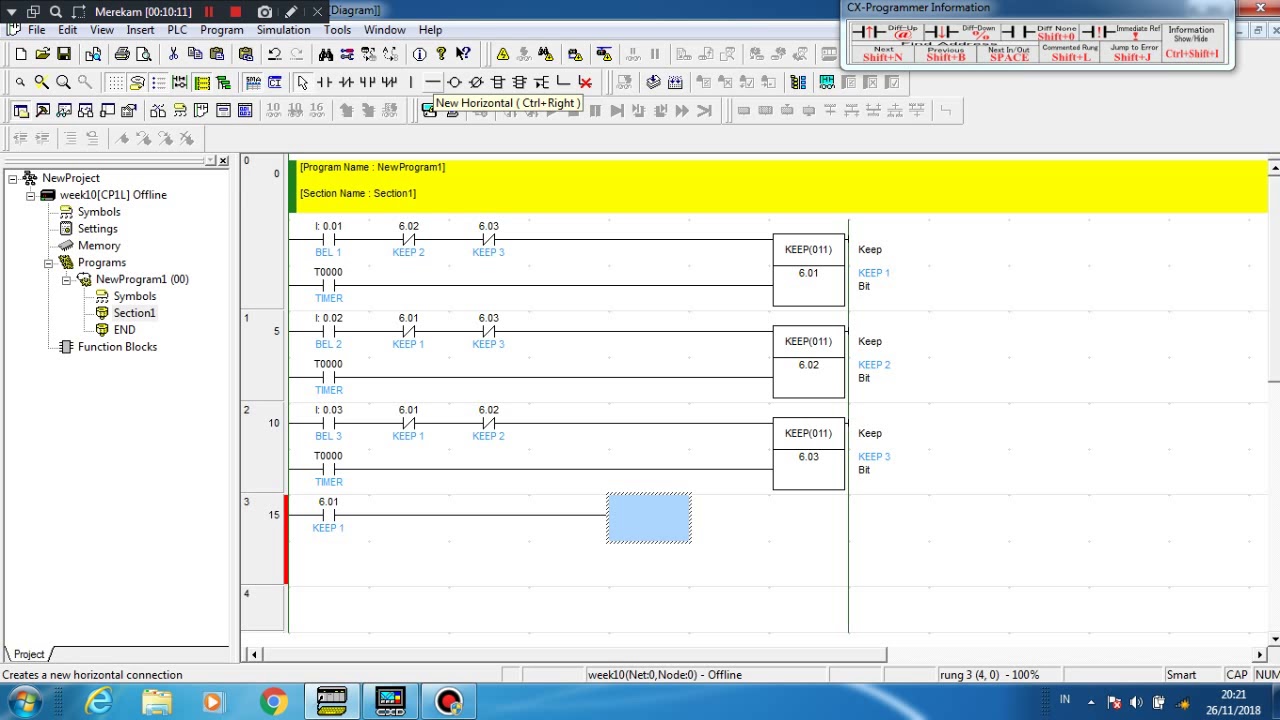Open a project with the folder icon
1280x720 pixels.
click(42, 54)
